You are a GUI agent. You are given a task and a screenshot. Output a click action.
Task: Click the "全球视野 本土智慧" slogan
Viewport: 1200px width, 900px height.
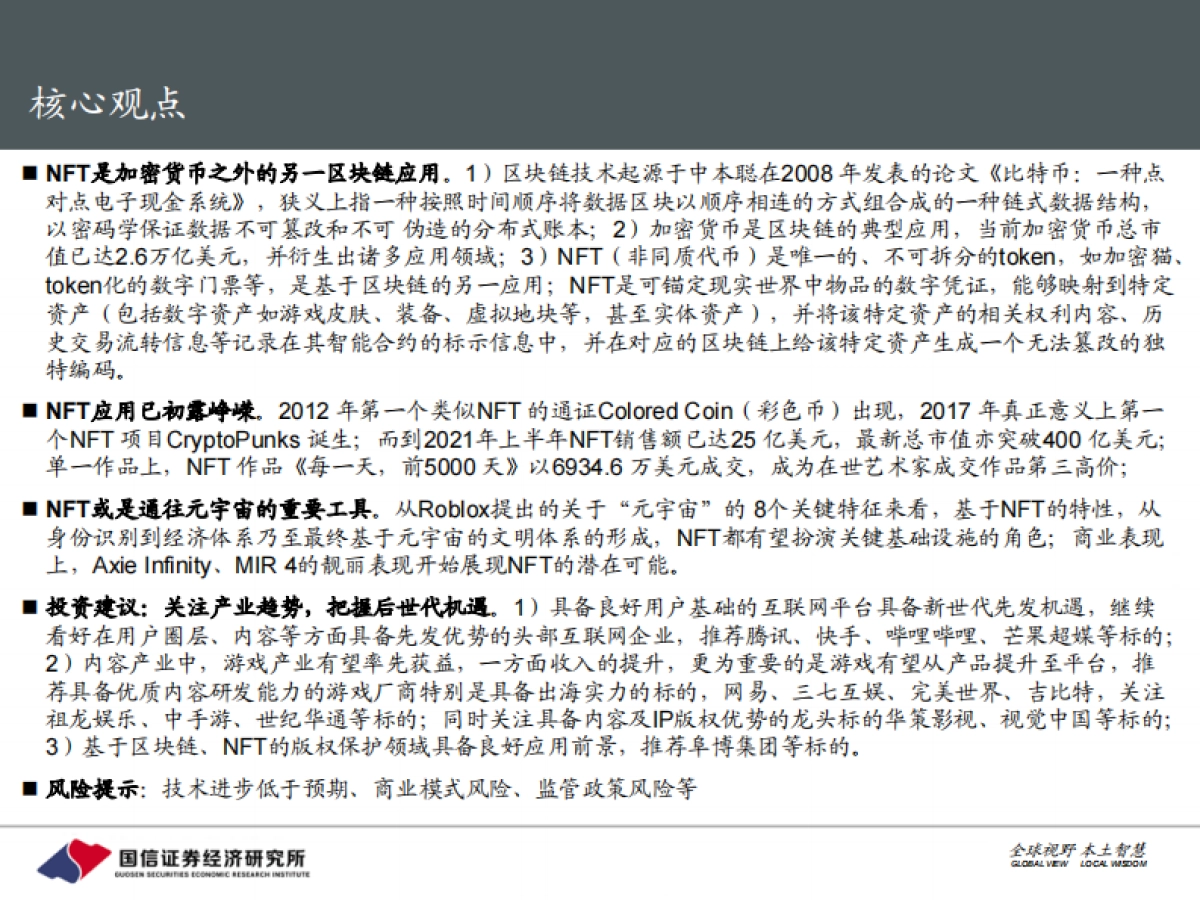1081,851
